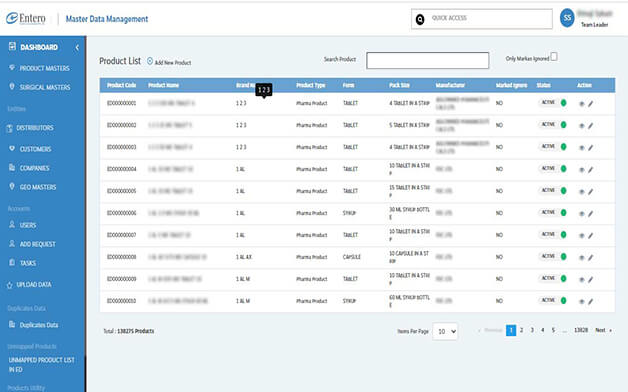The image size is (628, 392).
Task: Click the Search Product input field
Action: [427, 60]
